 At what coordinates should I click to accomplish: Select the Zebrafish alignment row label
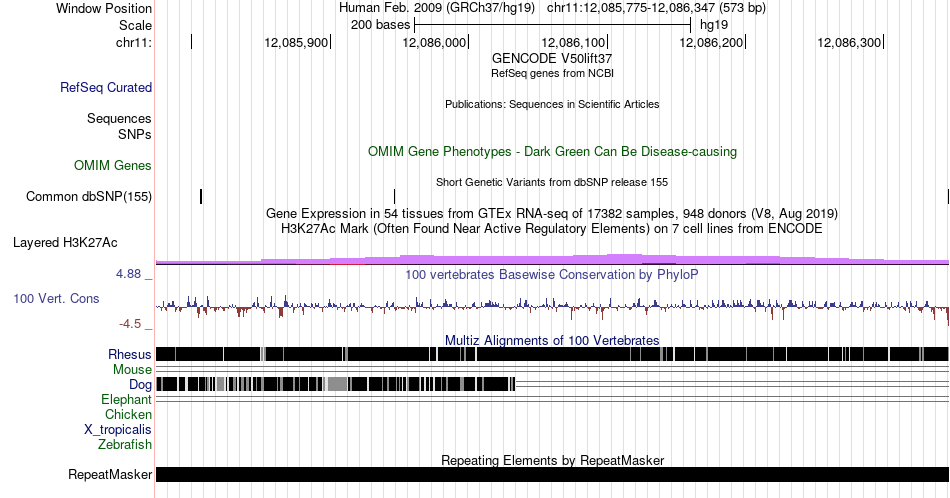coord(125,444)
